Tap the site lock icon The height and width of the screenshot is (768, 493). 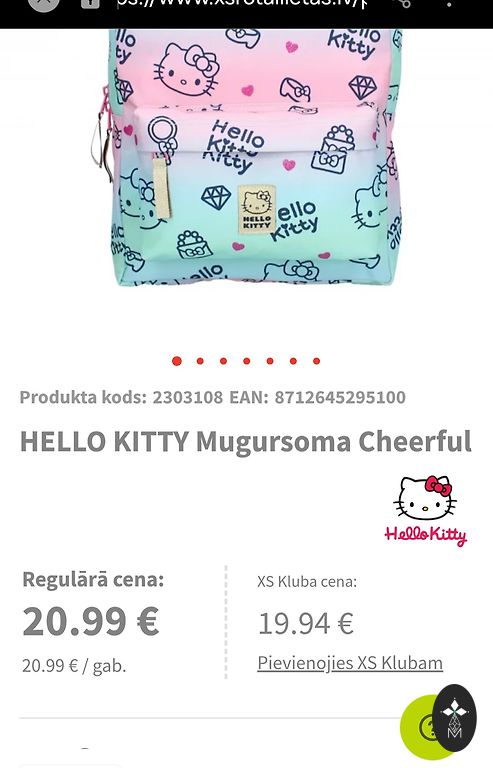[90, 4]
